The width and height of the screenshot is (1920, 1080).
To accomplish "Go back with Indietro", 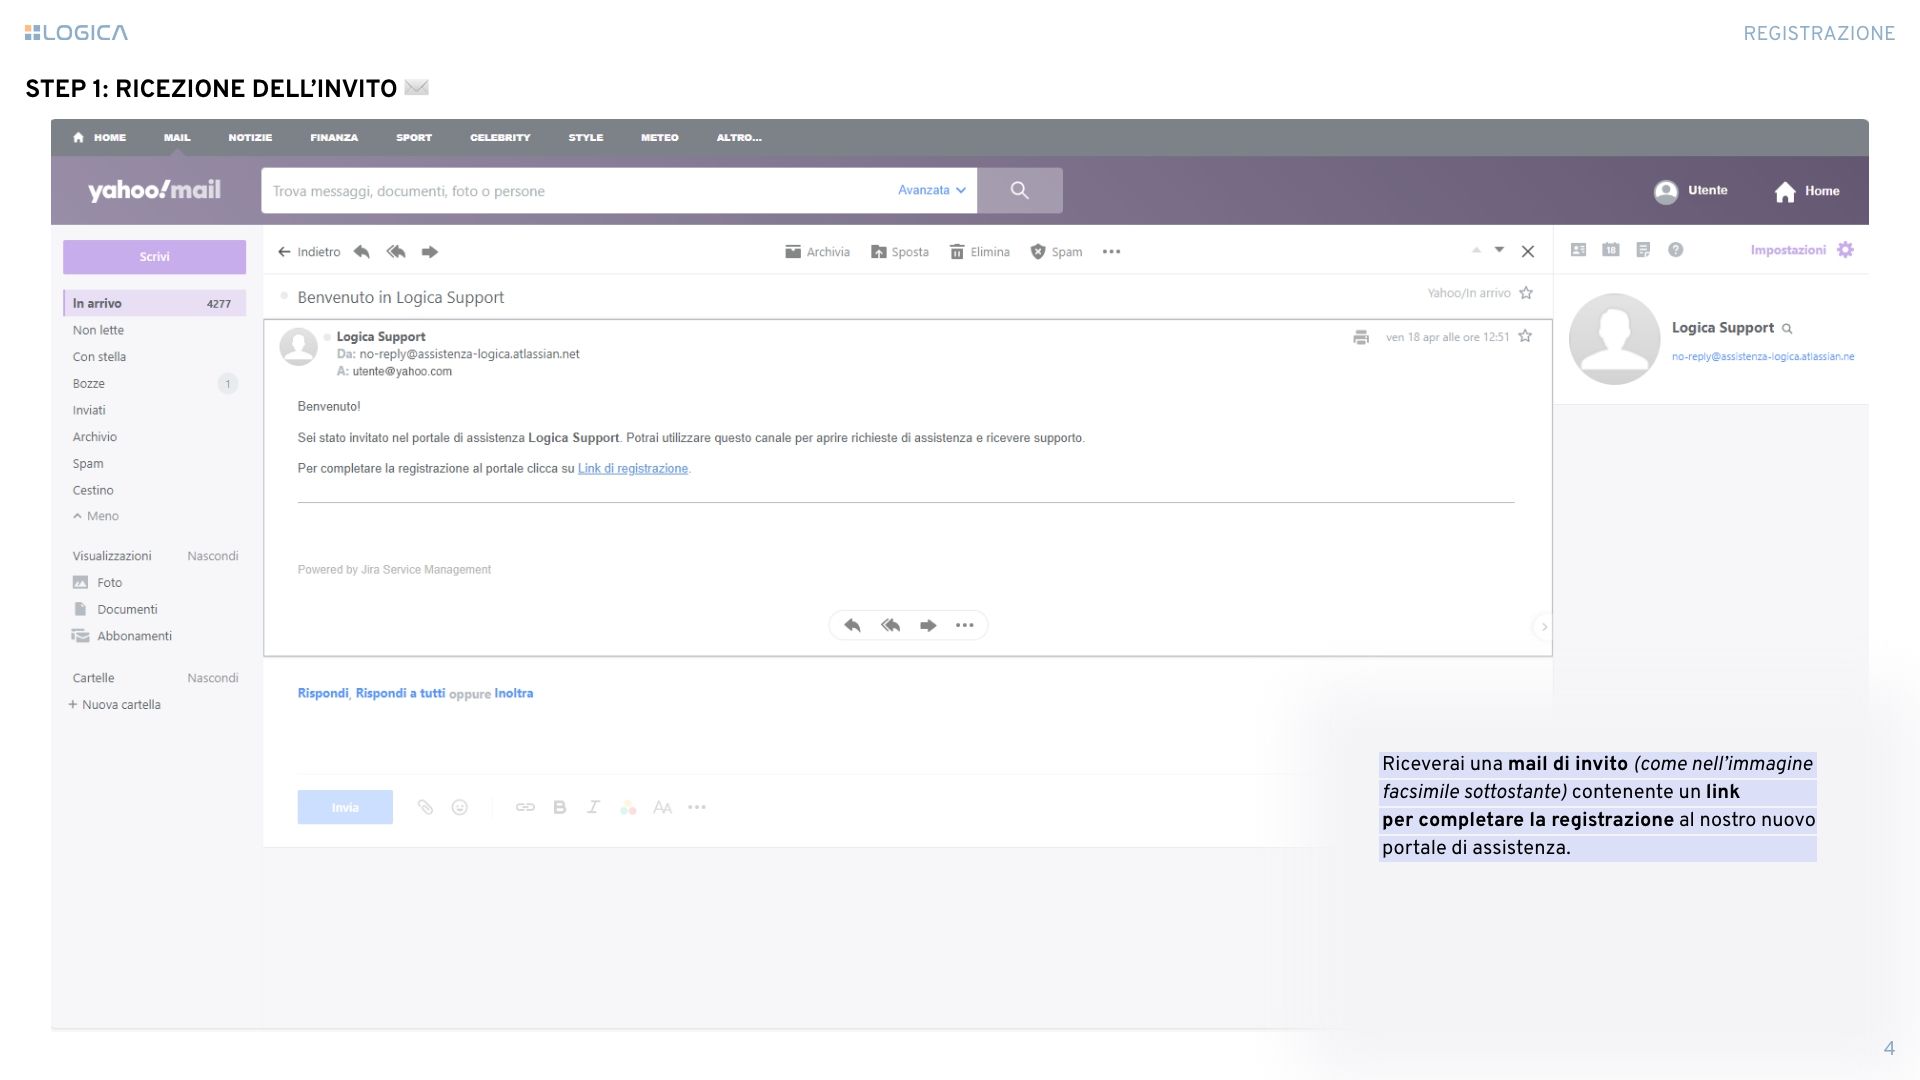I will (x=309, y=252).
